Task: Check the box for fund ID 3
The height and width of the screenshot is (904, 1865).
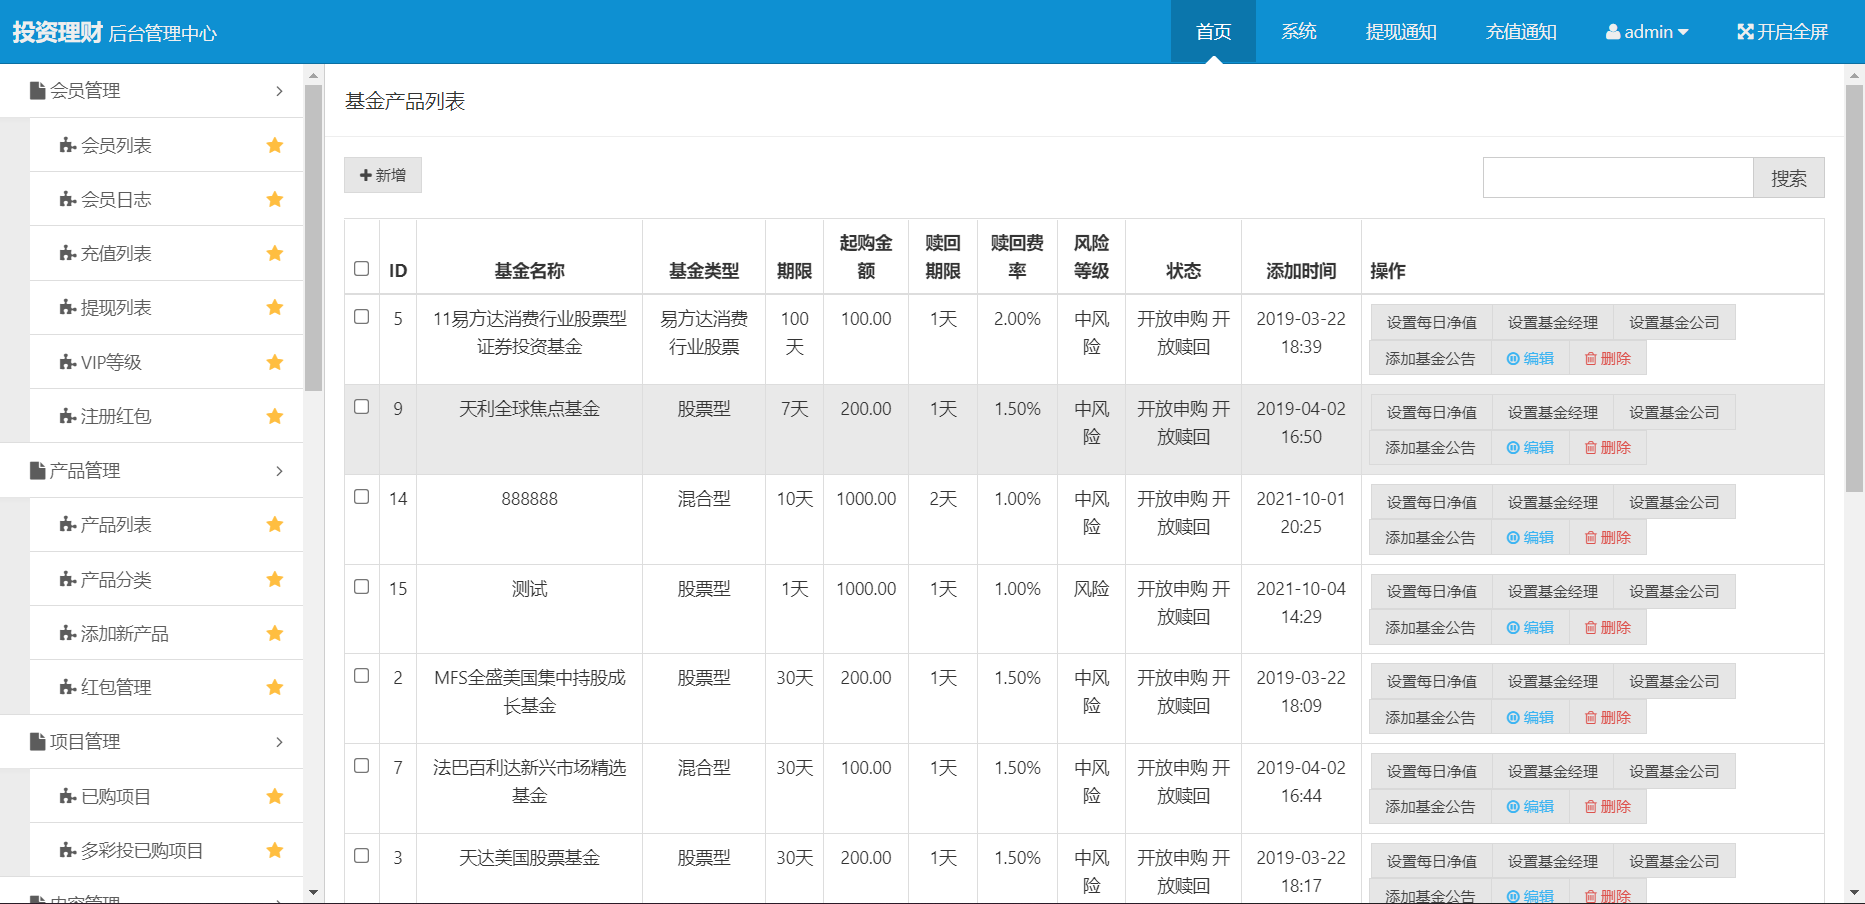Action: 362,856
